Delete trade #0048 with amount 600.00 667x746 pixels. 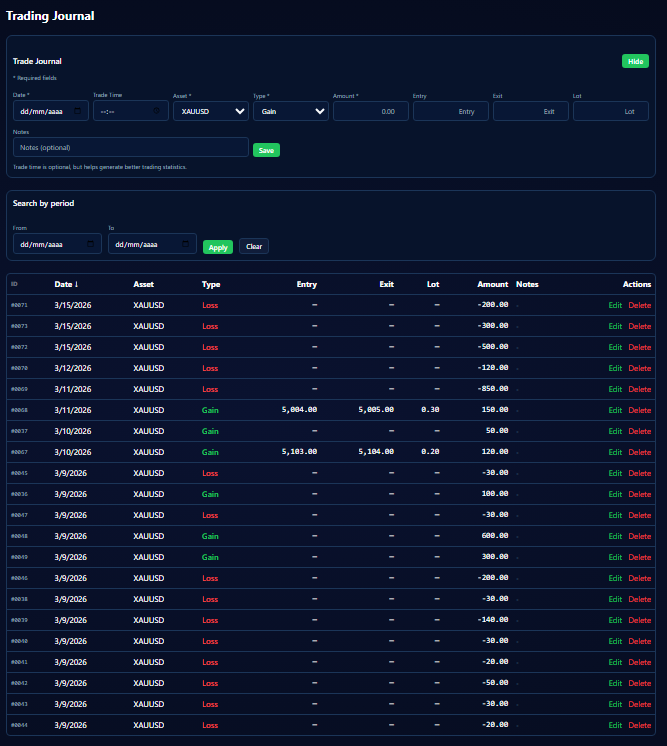(x=639, y=536)
